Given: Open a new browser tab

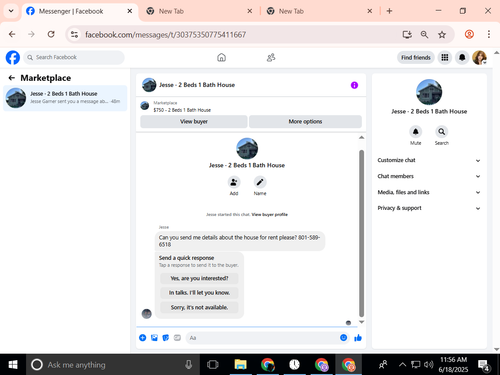Looking at the screenshot, I should tap(389, 11).
